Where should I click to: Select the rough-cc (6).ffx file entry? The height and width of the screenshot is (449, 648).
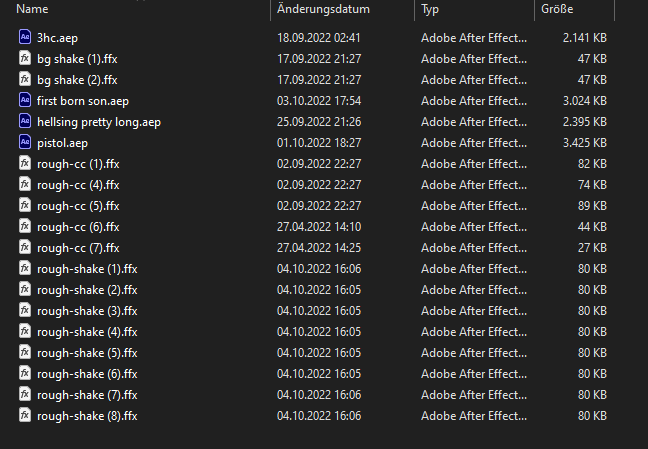(78, 226)
